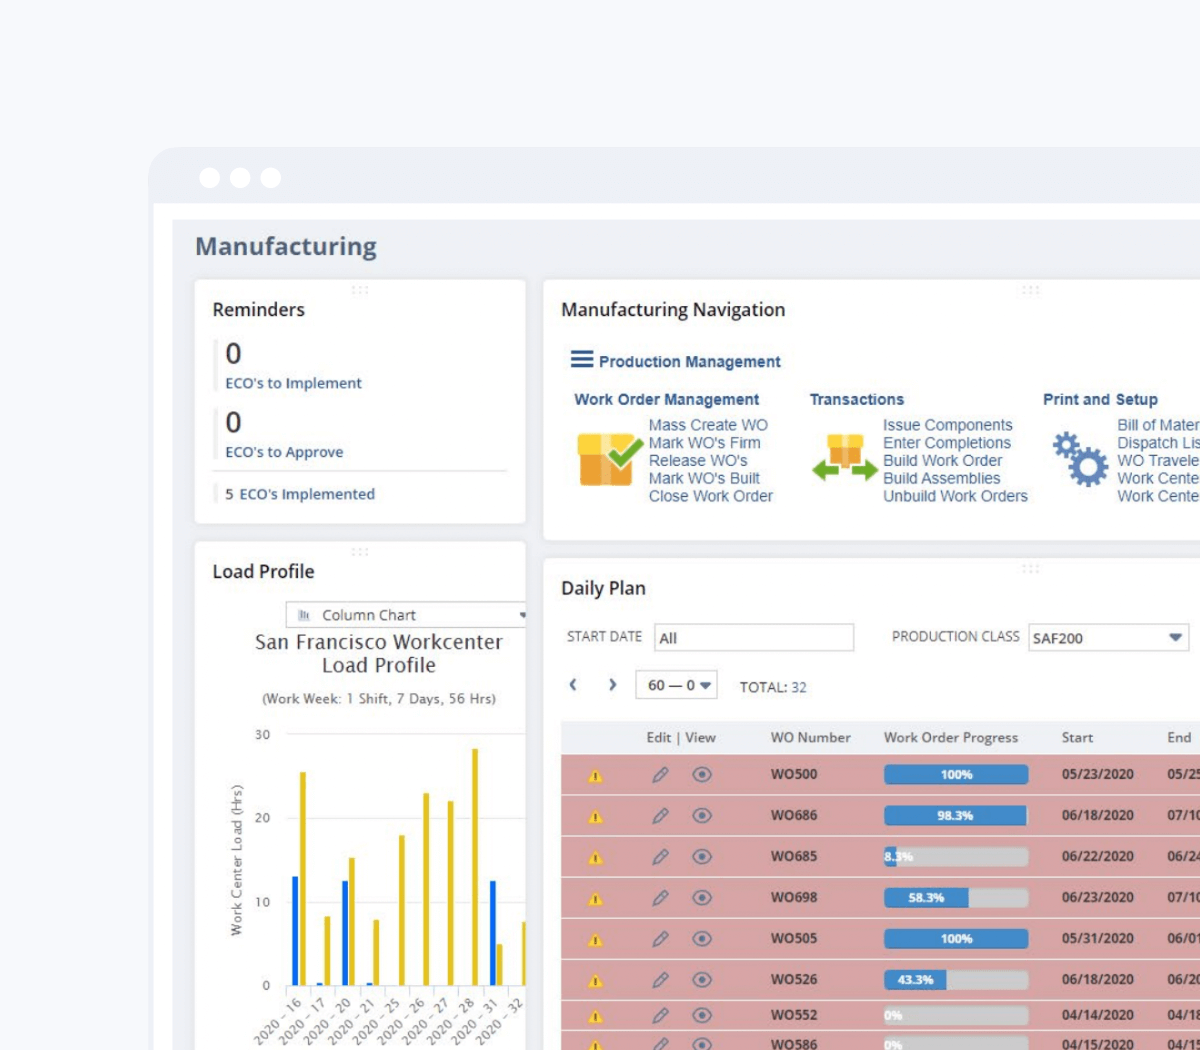Click WO698 58.3% progress bar
The height and width of the screenshot is (1050, 1200).
coord(956,897)
